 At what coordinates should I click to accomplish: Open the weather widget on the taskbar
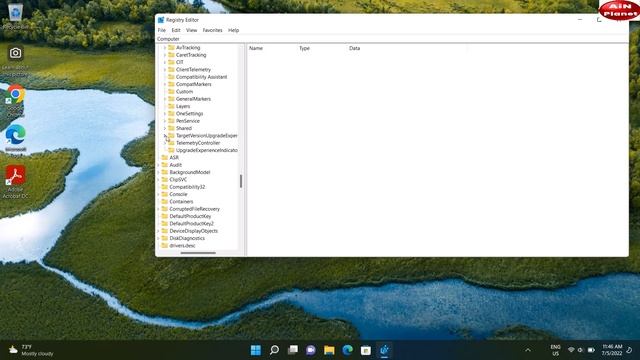point(31,350)
